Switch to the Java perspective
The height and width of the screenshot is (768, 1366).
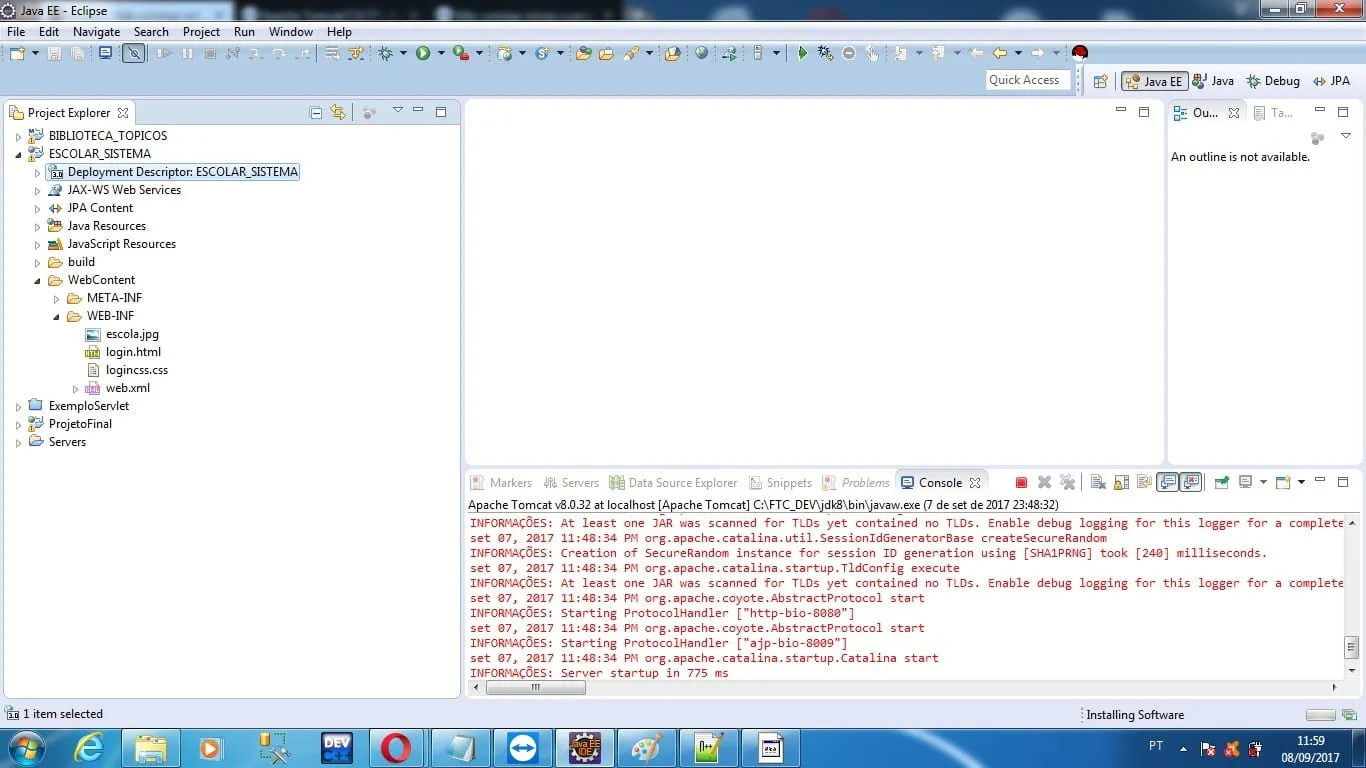(x=1213, y=82)
